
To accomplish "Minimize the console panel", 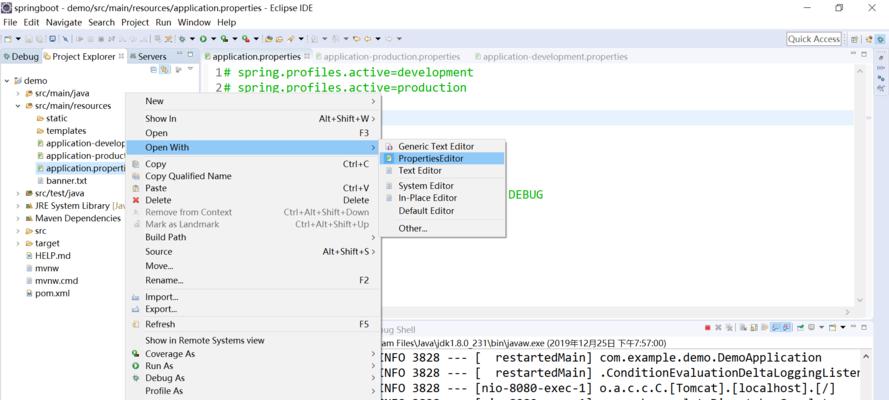I will click(853, 327).
